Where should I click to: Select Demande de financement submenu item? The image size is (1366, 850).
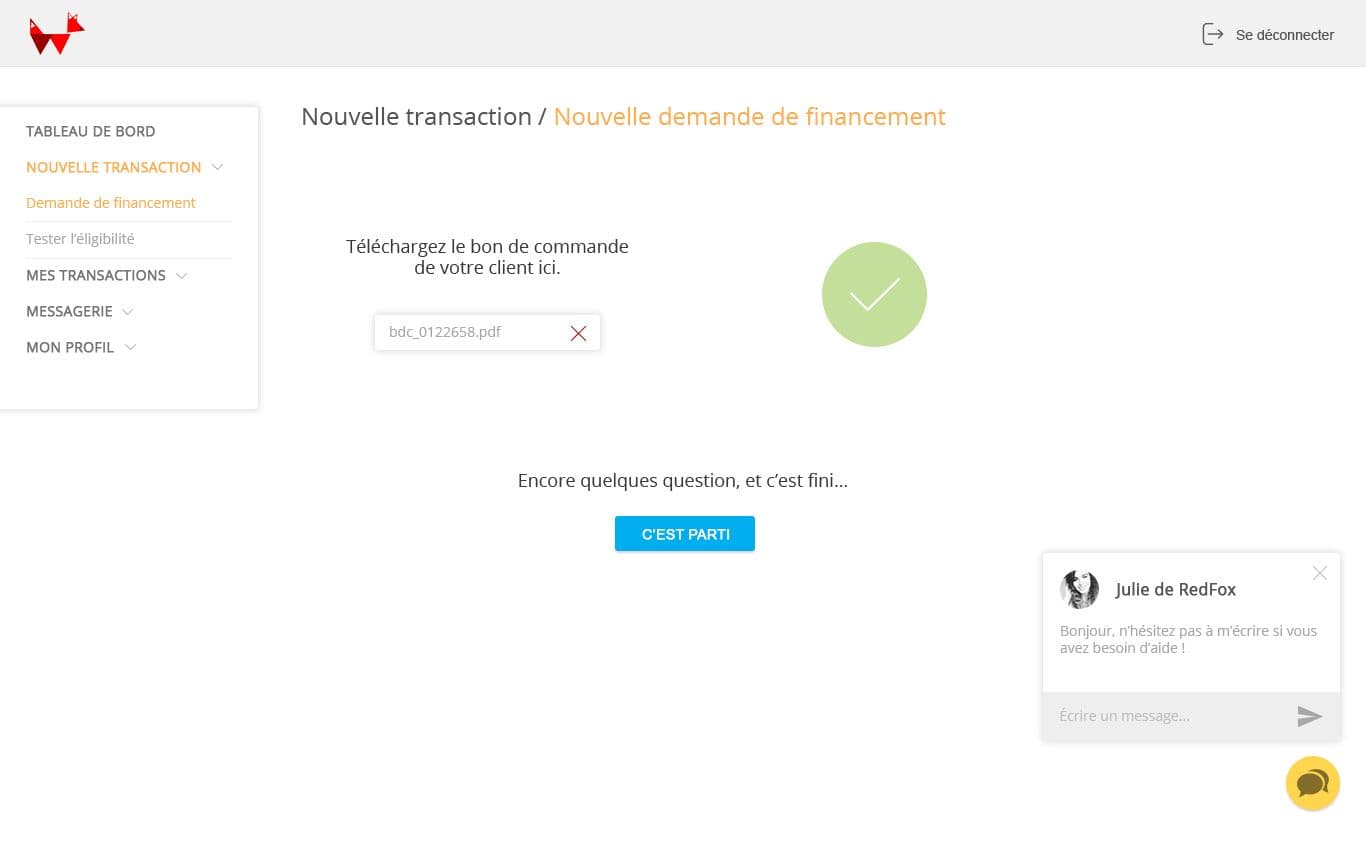[x=111, y=203]
